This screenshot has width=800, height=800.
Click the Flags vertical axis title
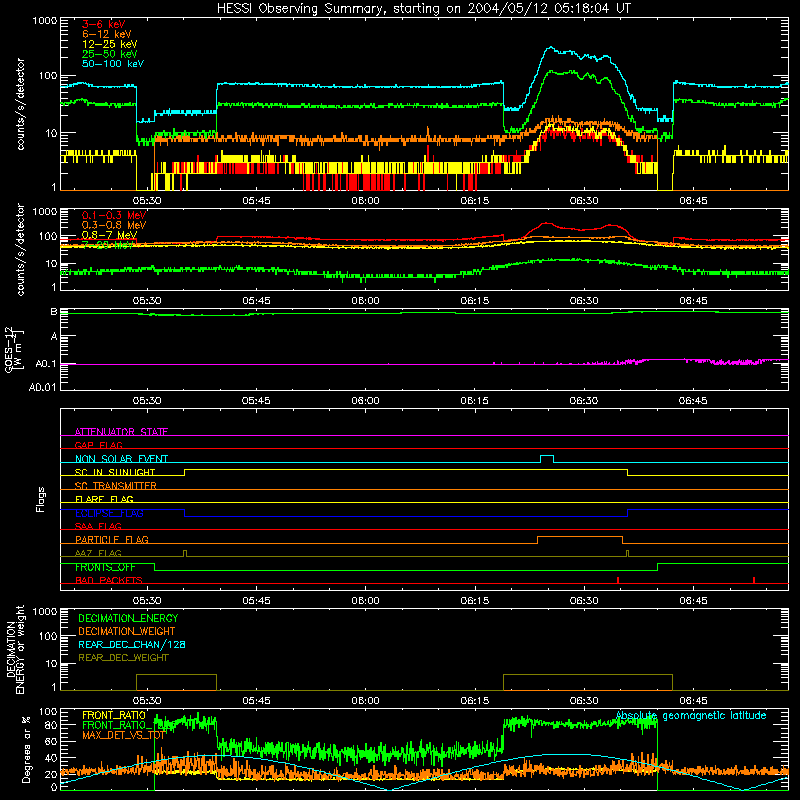pyautogui.click(x=41, y=499)
